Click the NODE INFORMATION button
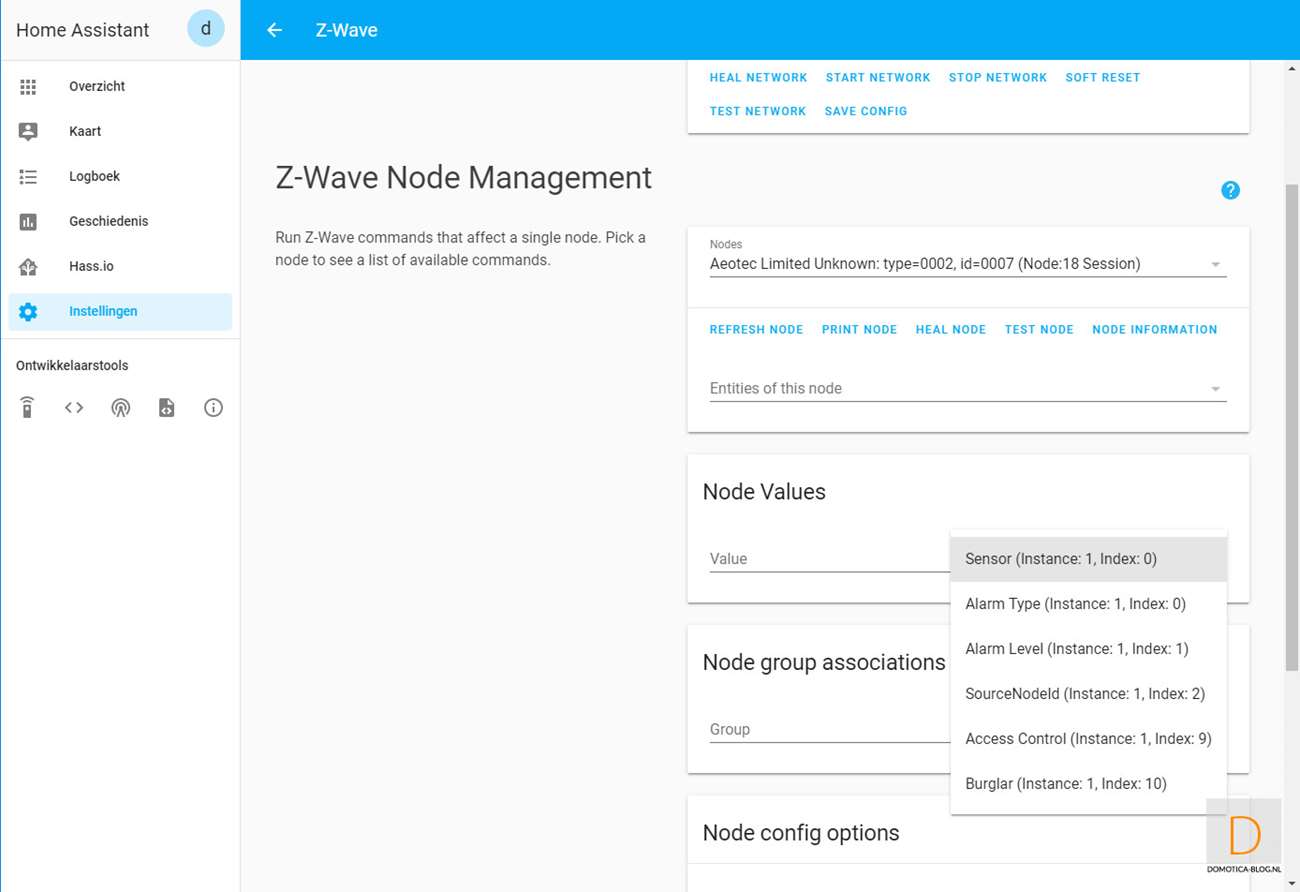The width and height of the screenshot is (1300, 892). click(1154, 329)
